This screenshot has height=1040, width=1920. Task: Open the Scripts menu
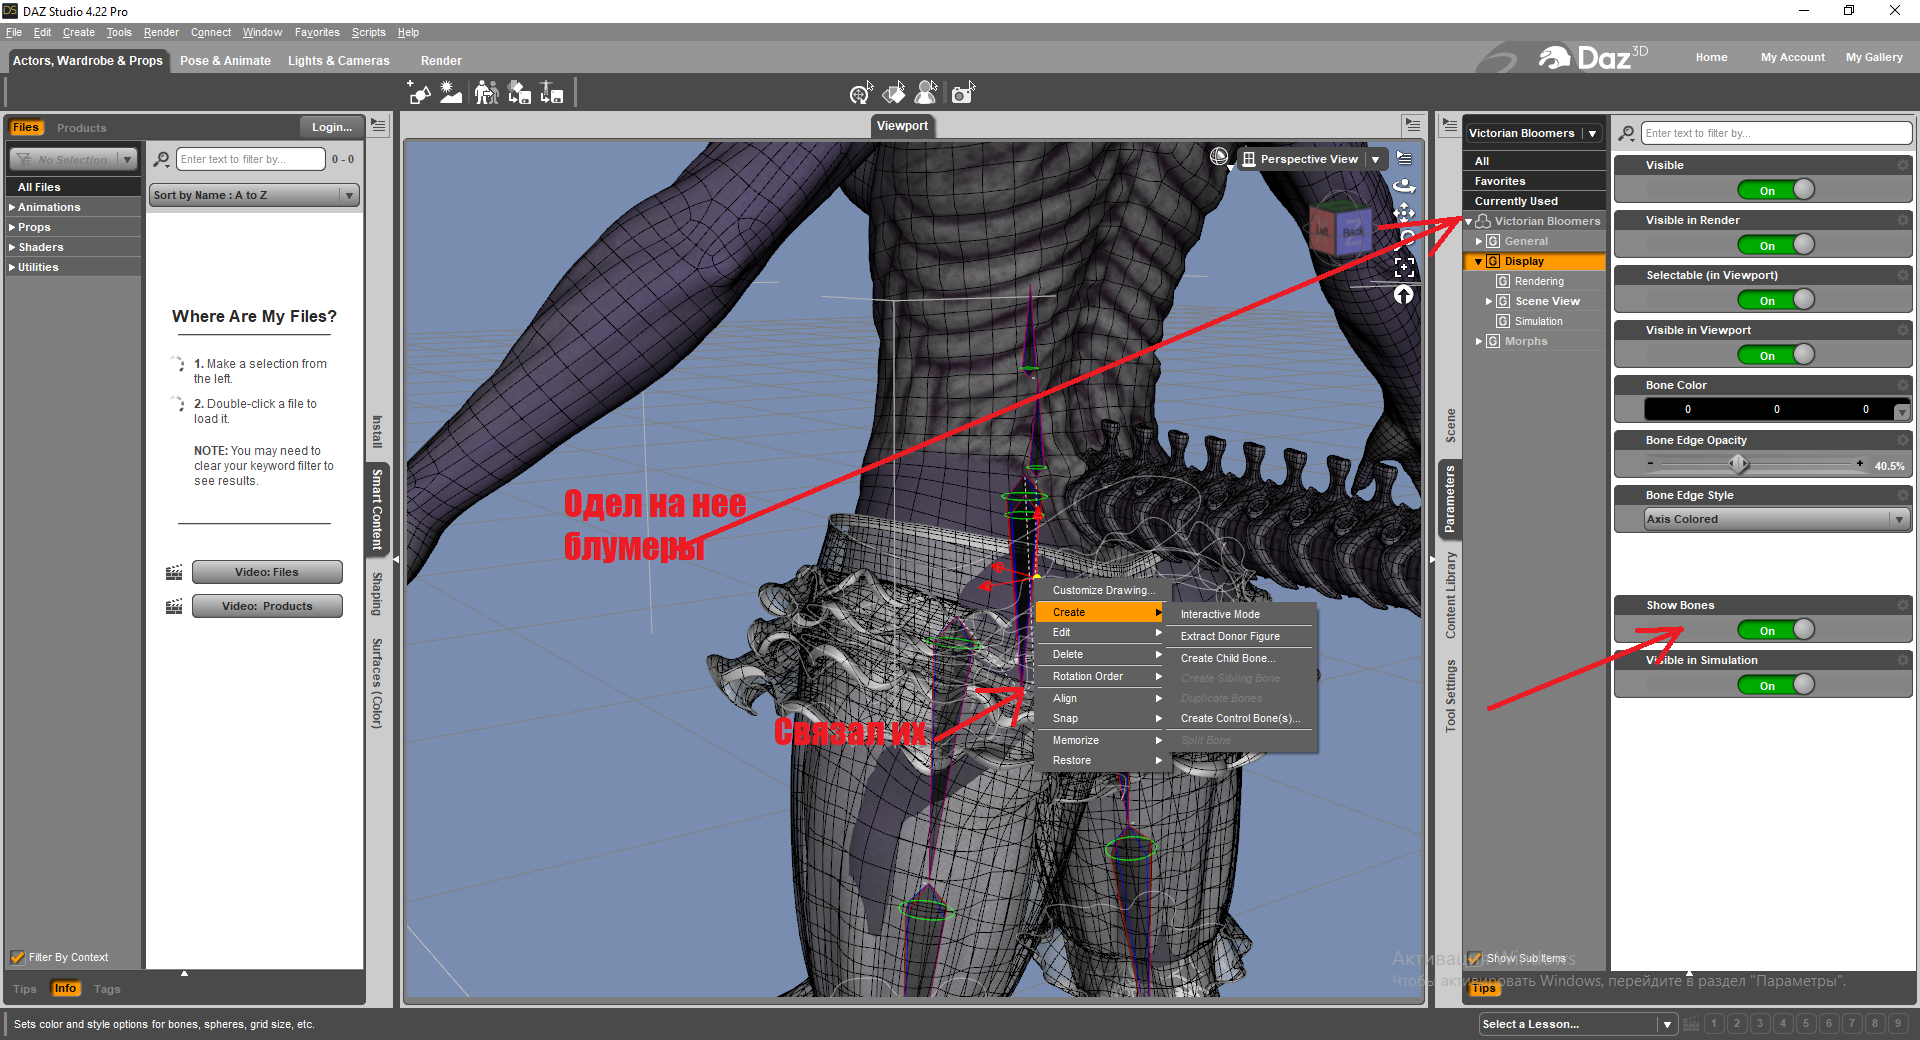[x=368, y=32]
